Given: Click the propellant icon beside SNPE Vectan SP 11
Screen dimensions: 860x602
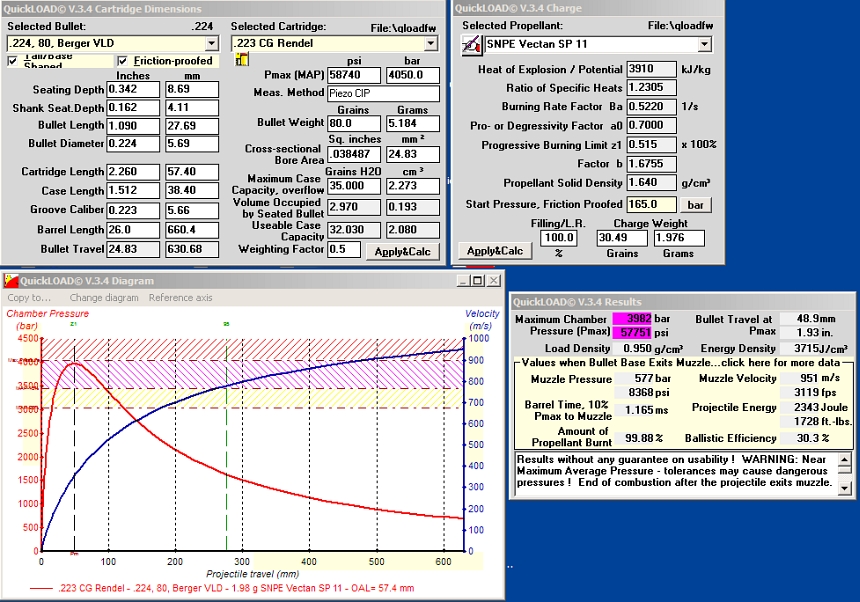Looking at the screenshot, I should coord(471,44).
